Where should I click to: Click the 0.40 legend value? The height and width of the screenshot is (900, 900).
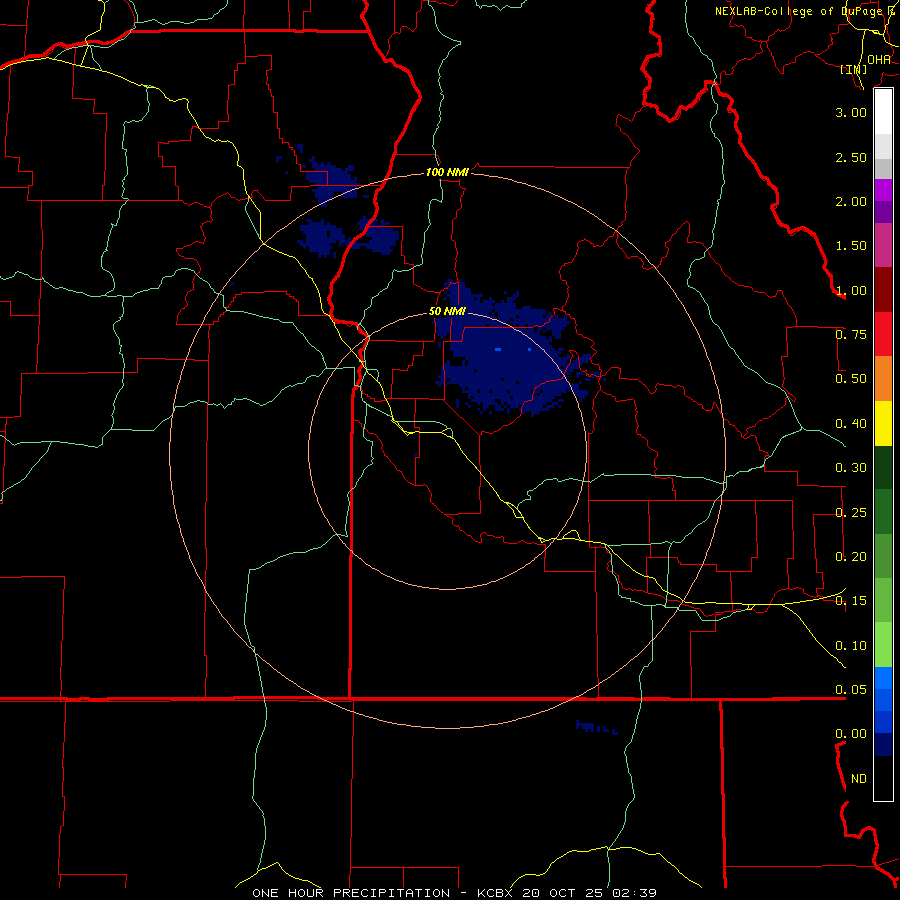click(851, 424)
